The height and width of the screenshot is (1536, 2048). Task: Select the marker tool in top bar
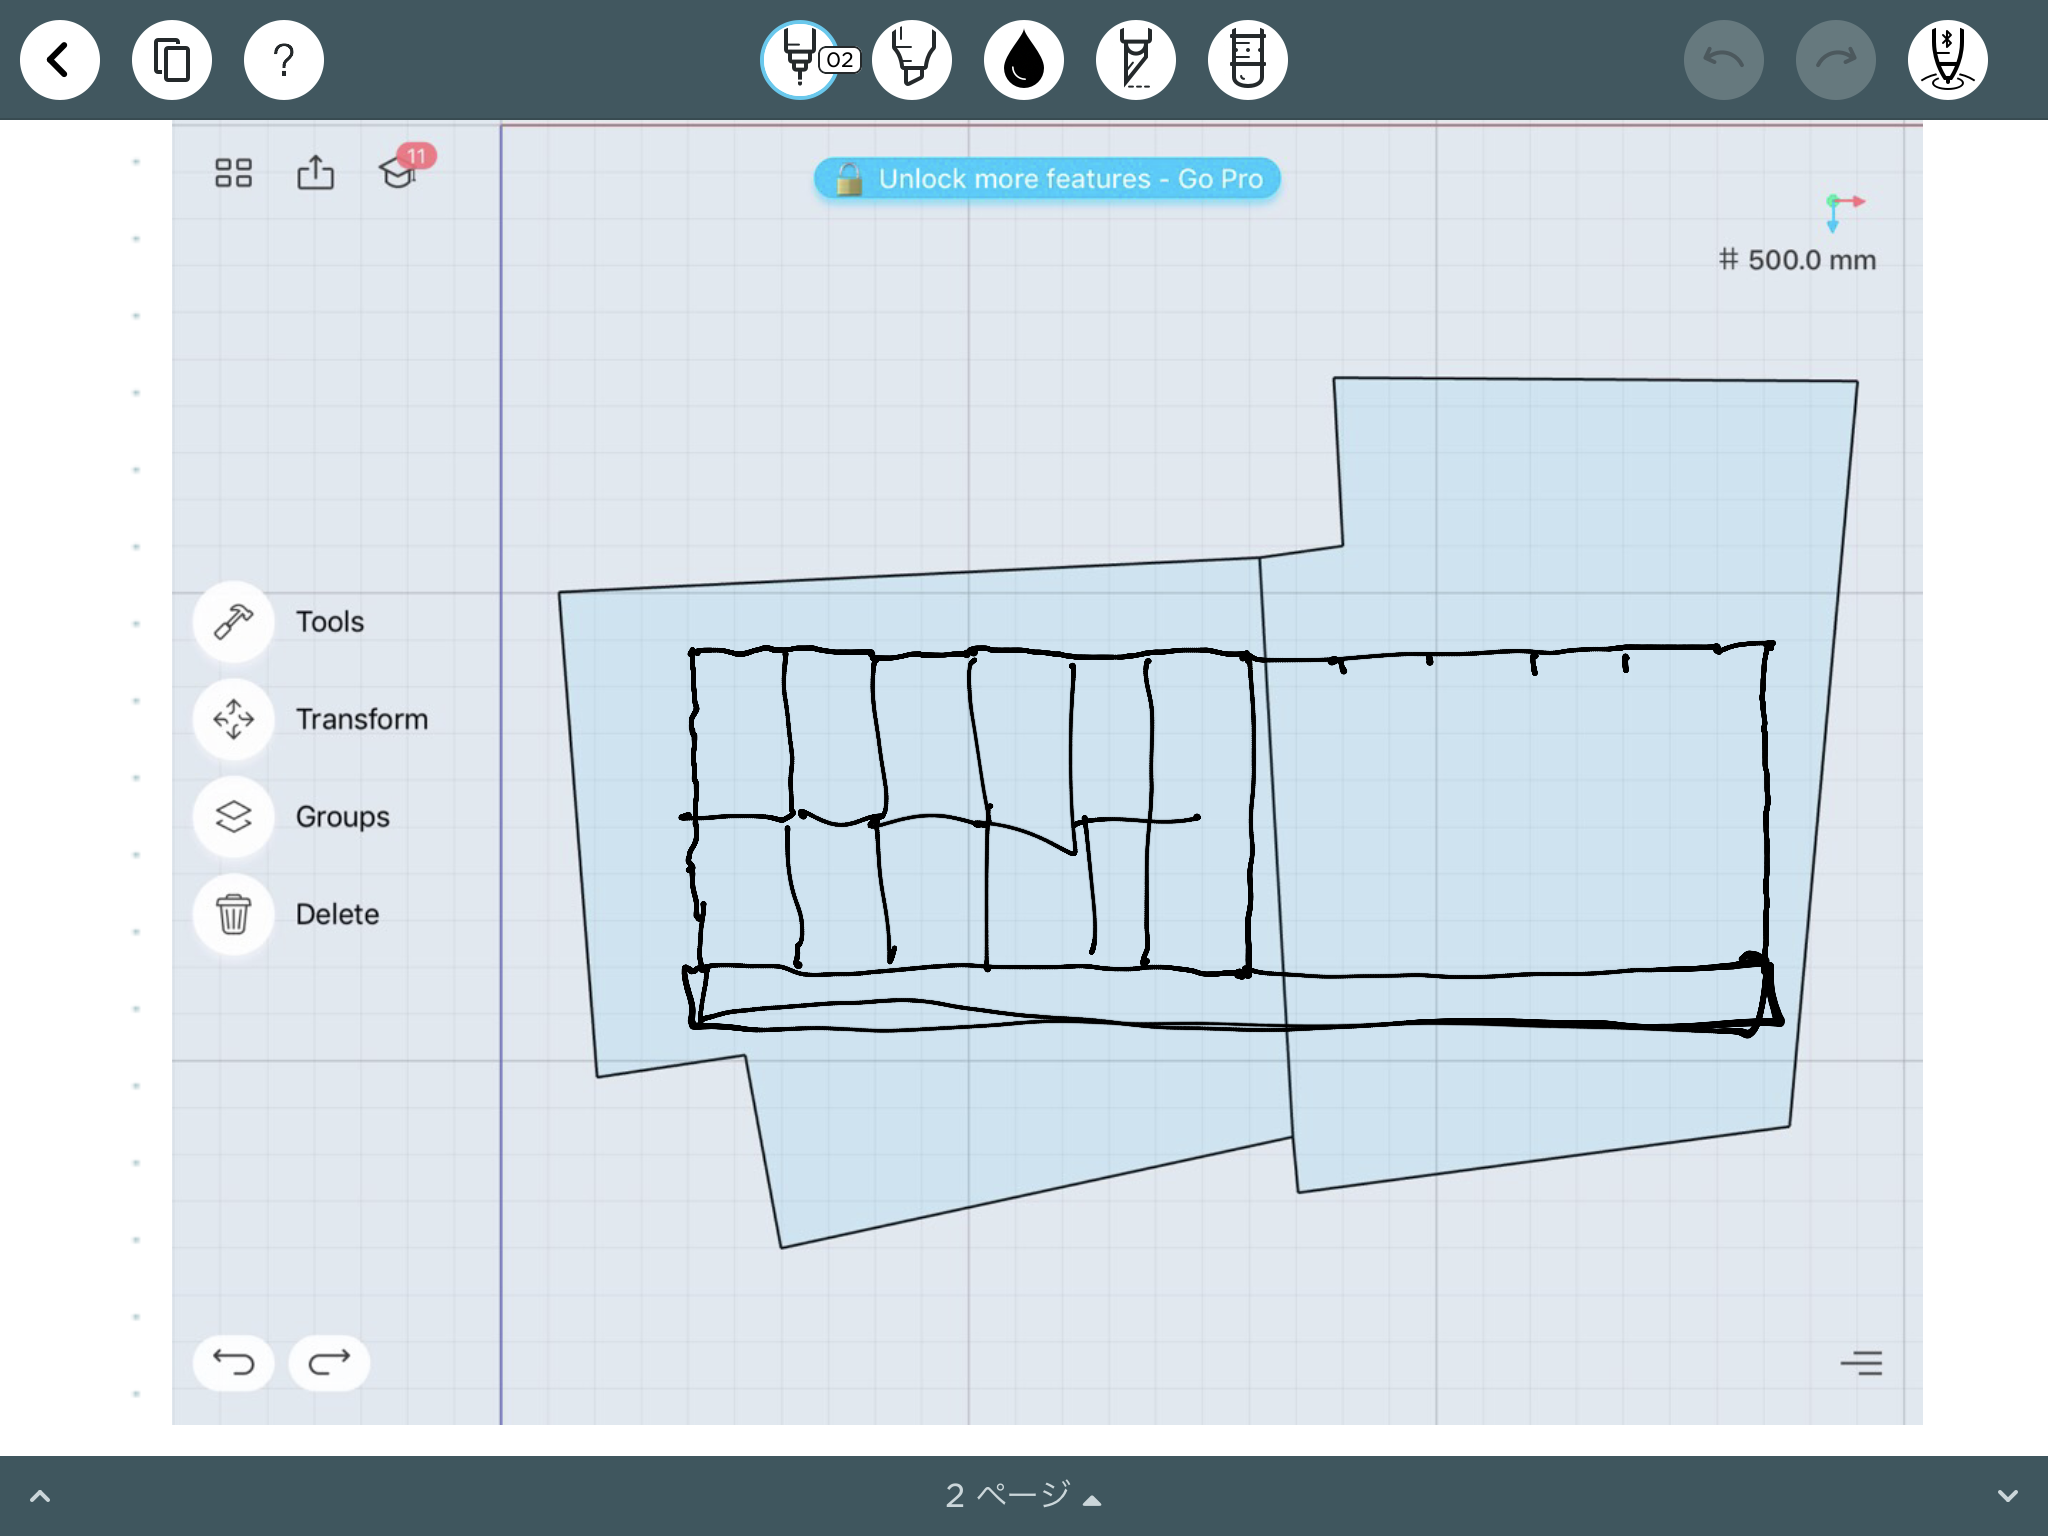point(912,60)
